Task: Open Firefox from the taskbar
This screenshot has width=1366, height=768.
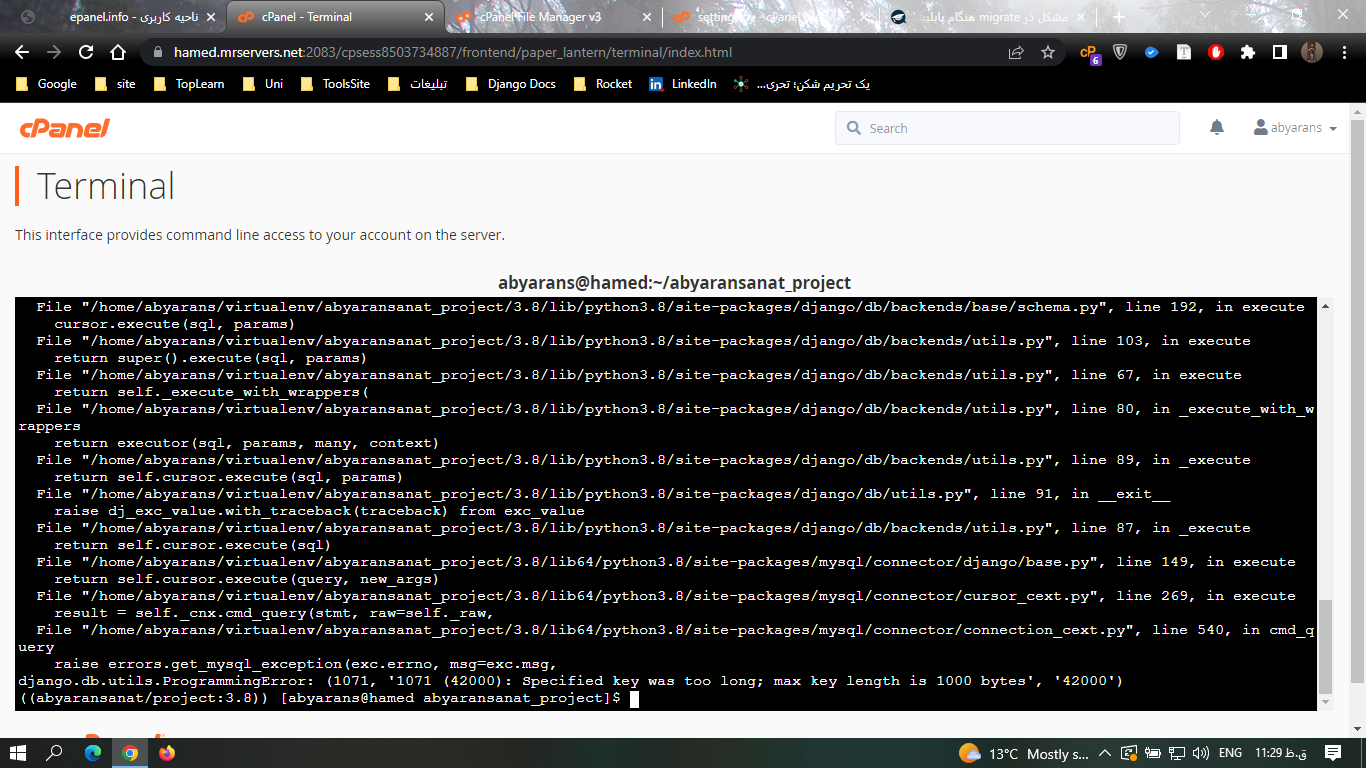Action: point(167,753)
